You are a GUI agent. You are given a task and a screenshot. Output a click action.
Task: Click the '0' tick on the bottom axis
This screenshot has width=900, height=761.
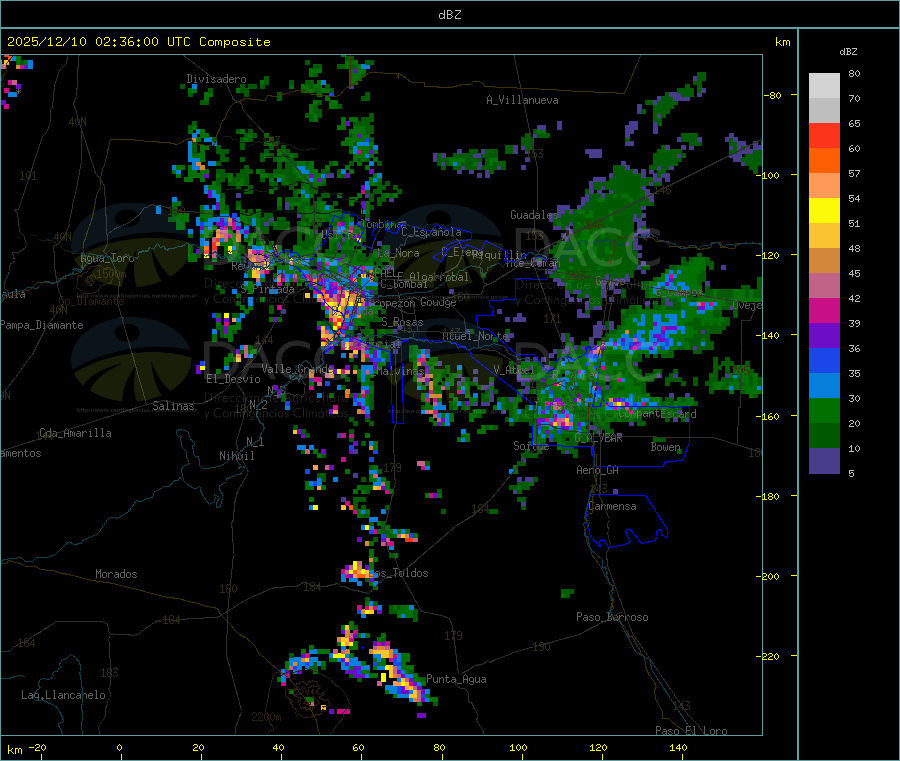pos(119,748)
